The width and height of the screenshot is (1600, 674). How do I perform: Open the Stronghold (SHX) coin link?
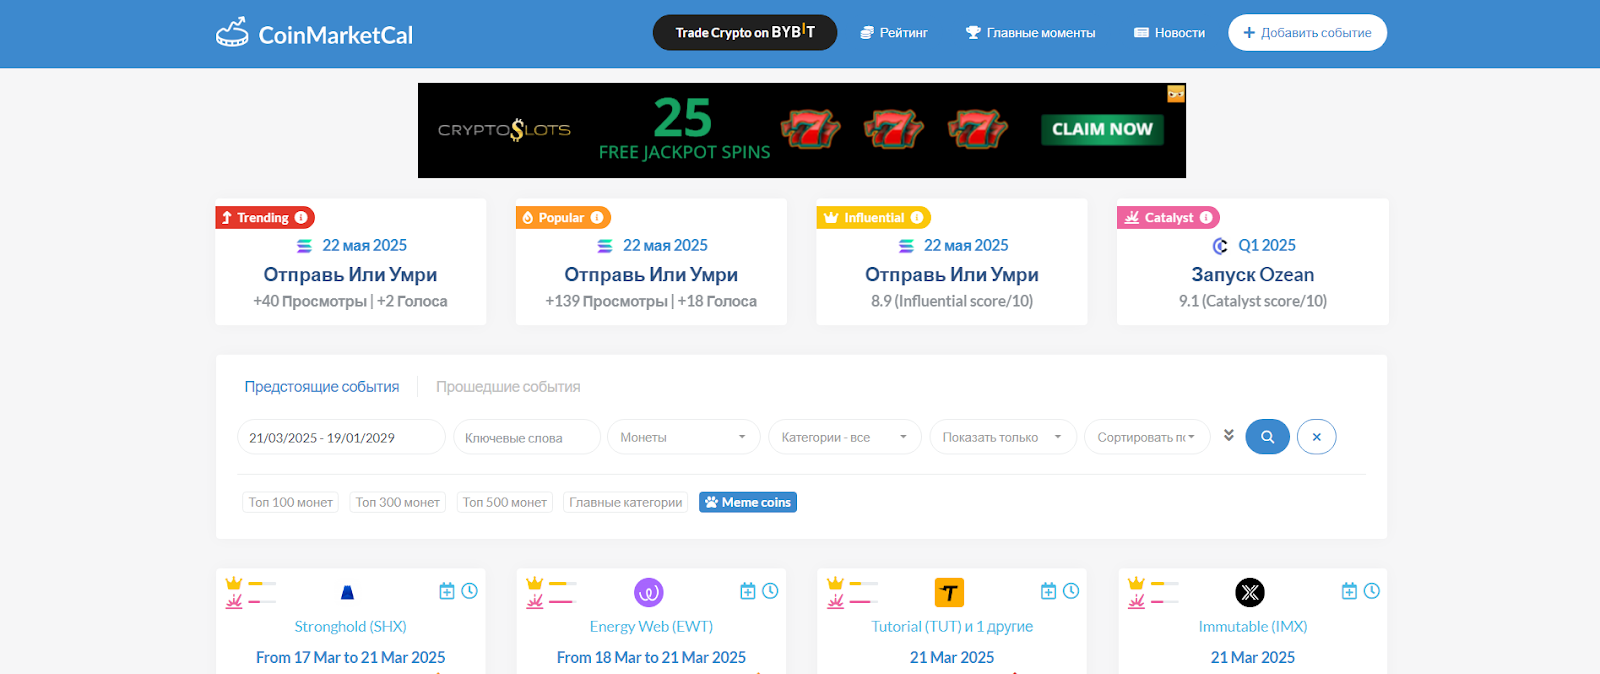coord(350,627)
